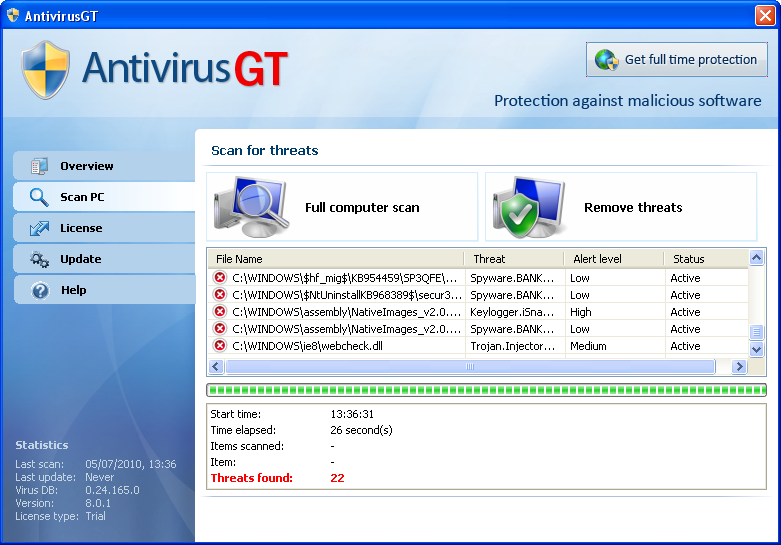The image size is (781, 545).
Task: Click the Last update Never value
Action: point(100,477)
